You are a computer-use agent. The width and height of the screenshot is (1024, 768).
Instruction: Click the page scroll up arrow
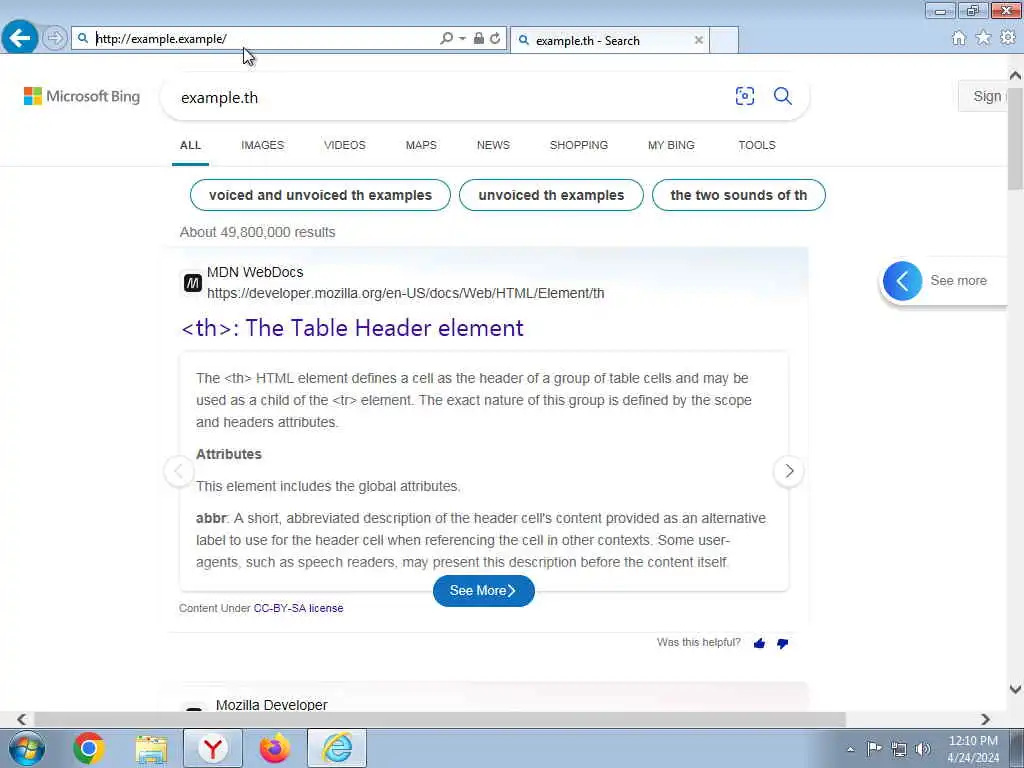click(1015, 75)
